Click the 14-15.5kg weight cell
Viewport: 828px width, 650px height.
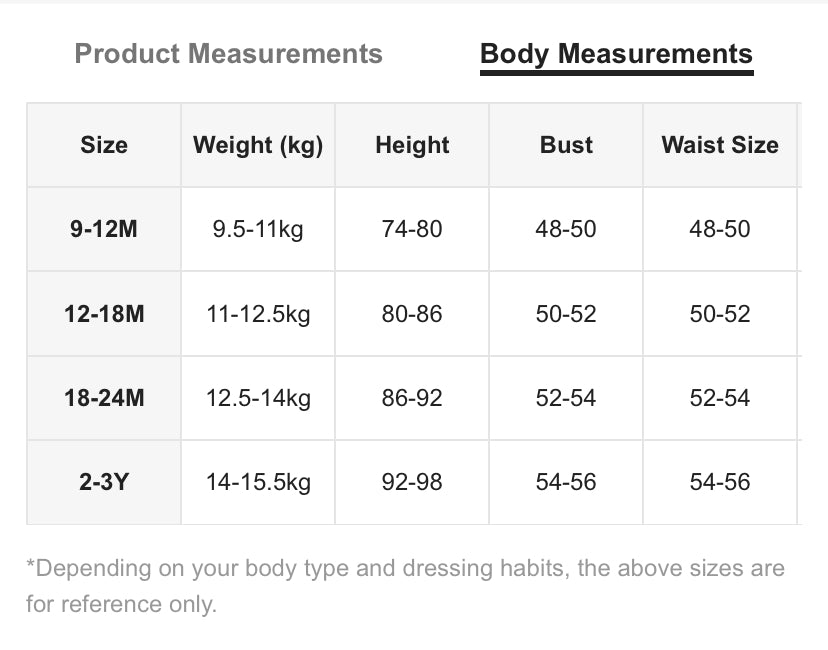pyautogui.click(x=258, y=482)
